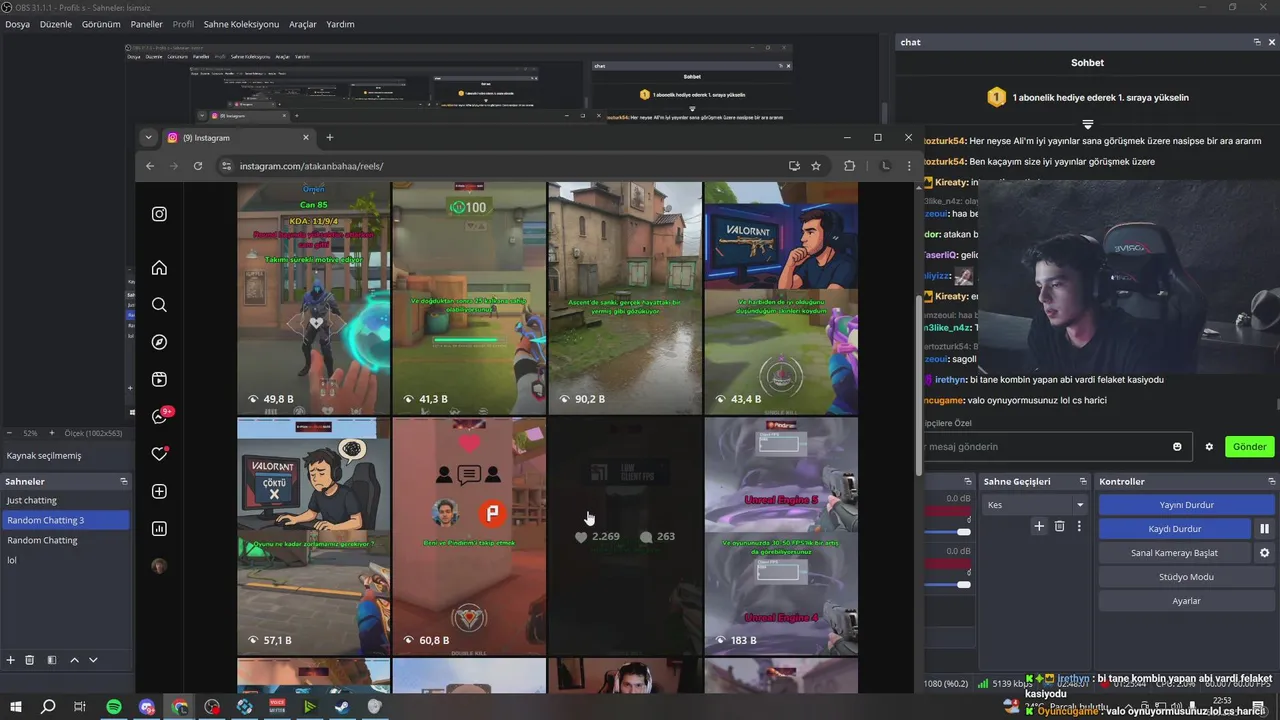Open scene filters icon in Sahneler toolbar
Screen dimensions: 1280x720
pyautogui.click(x=52, y=660)
